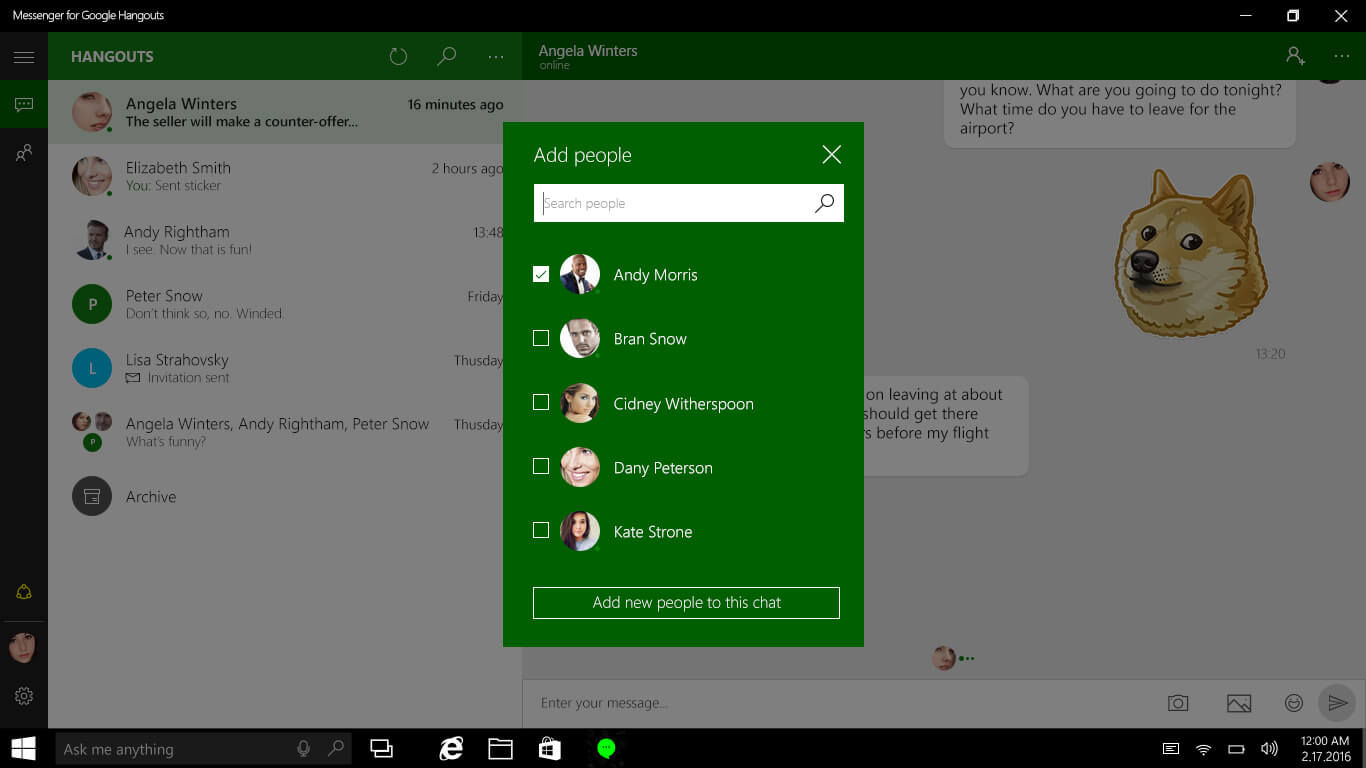1366x768 pixels.
Task: Click the HANGOUTS header title
Action: point(112,57)
